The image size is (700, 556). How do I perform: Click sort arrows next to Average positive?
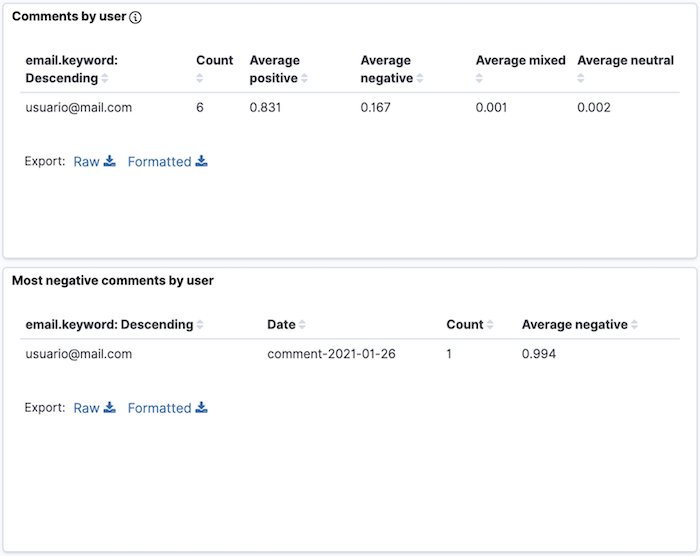(305, 78)
